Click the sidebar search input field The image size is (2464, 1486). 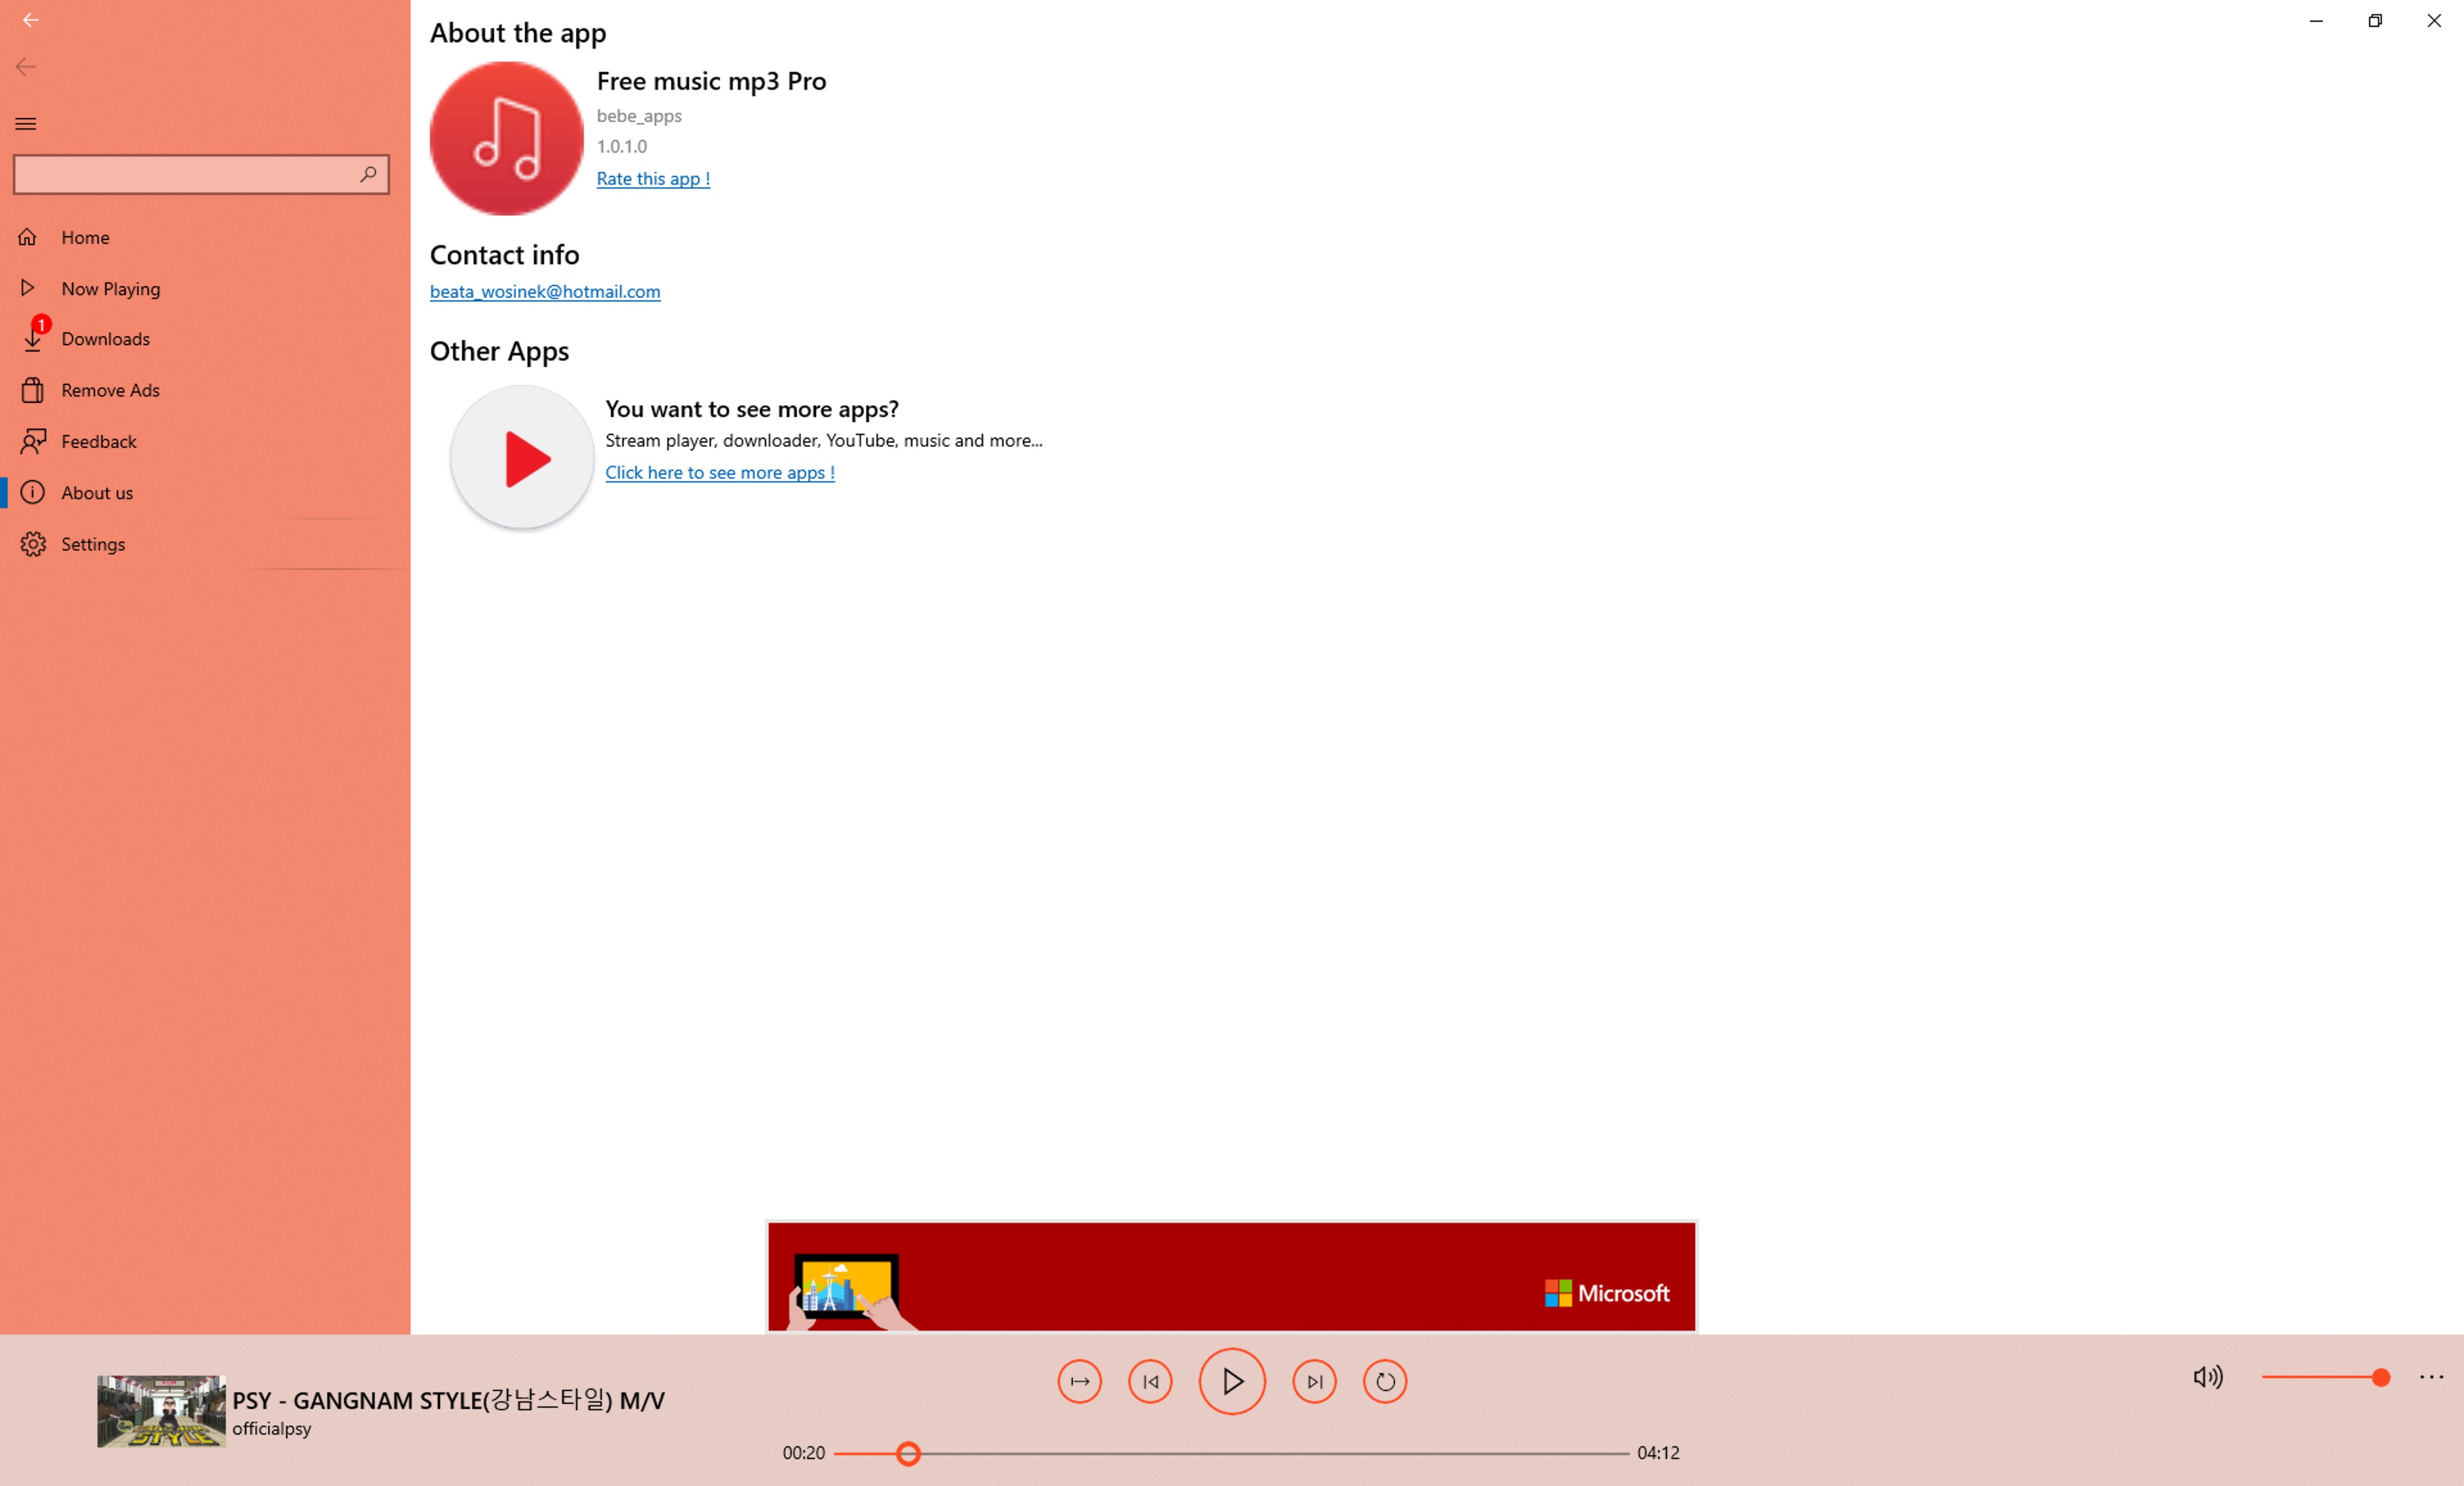pos(185,174)
